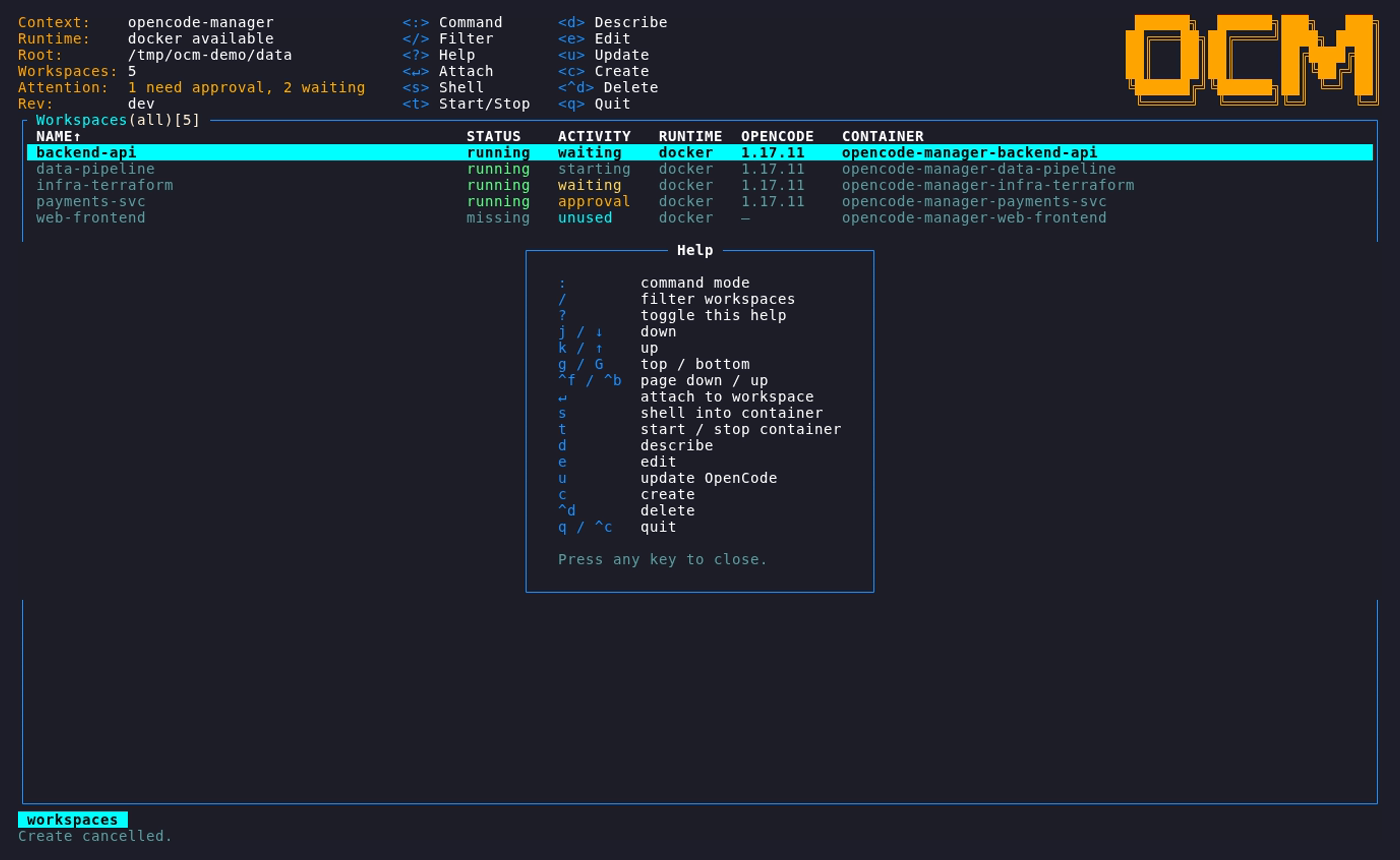Image resolution: width=1400 pixels, height=860 pixels.
Task: Click the ACTIVITY column header
Action: (x=594, y=136)
